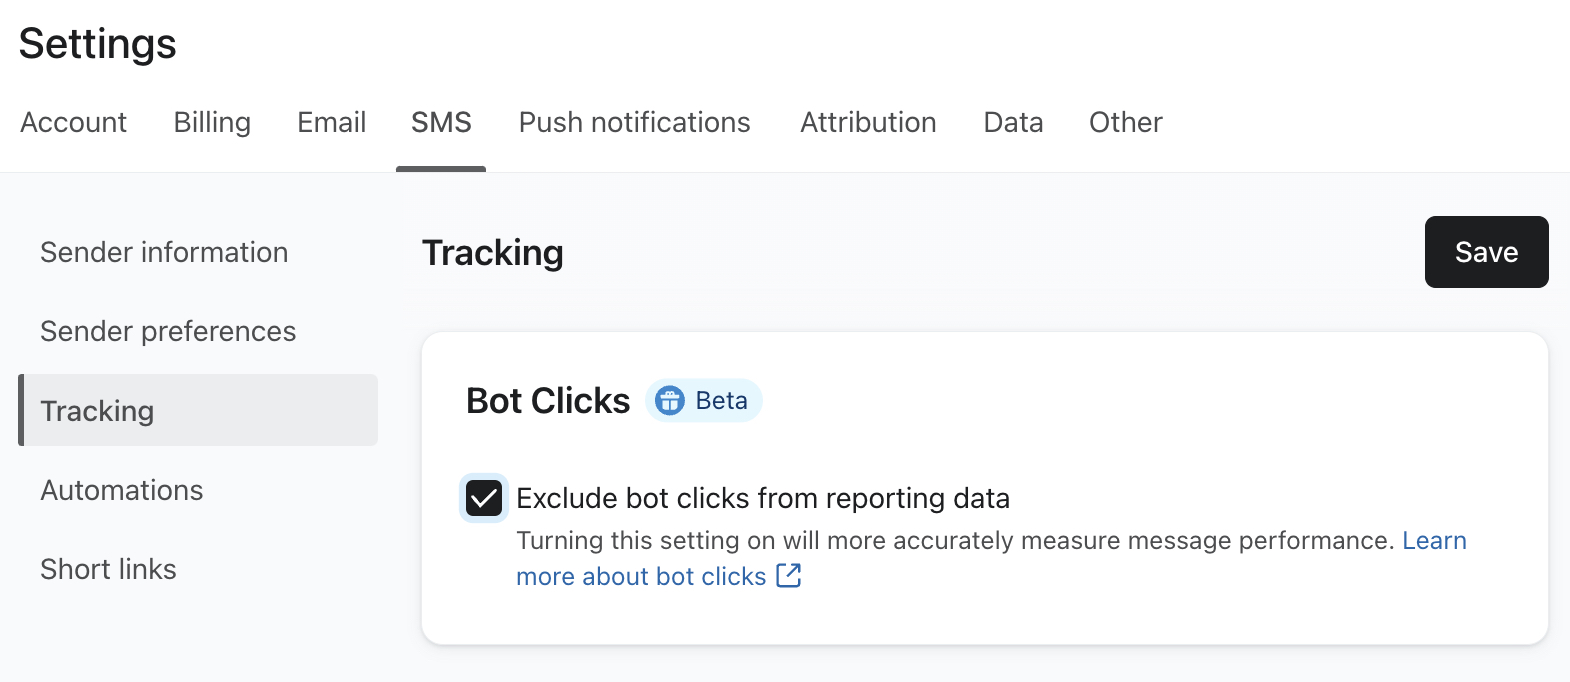Open Sender information section
This screenshot has width=1570, height=682.
point(164,252)
